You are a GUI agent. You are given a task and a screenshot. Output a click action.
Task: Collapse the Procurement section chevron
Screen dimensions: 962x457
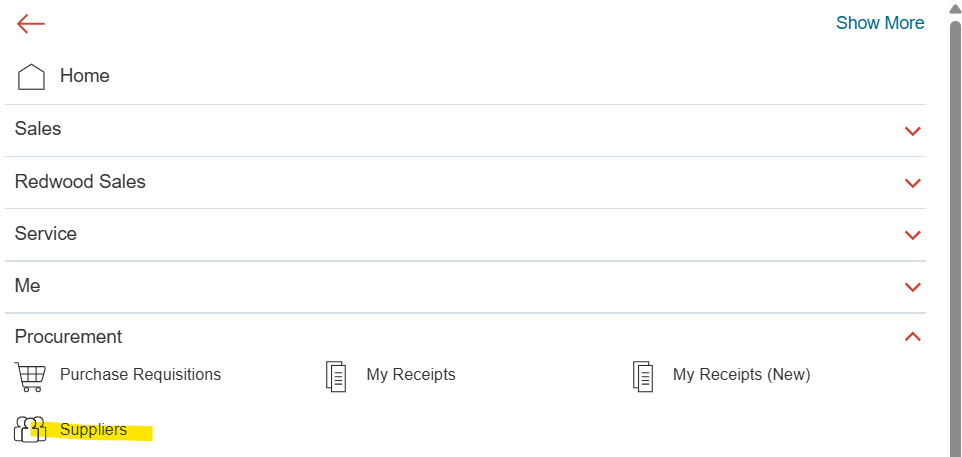click(913, 336)
